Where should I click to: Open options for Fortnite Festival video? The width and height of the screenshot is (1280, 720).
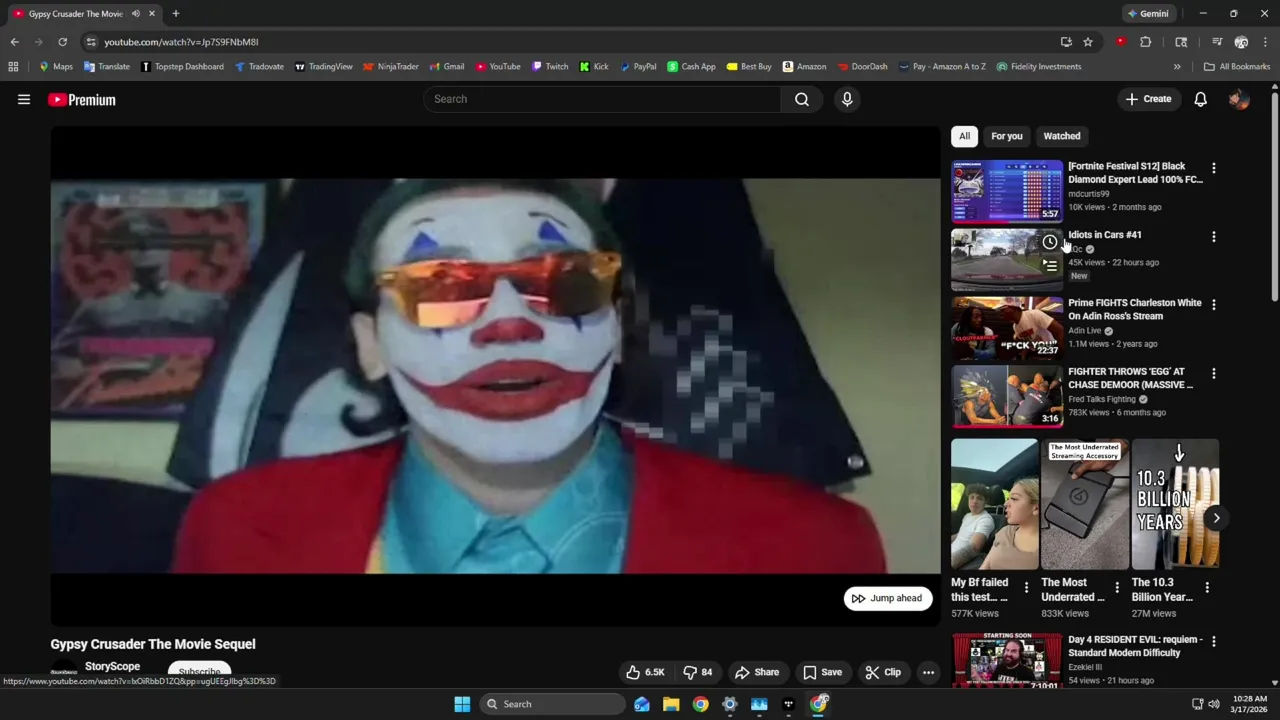coord(1213,168)
